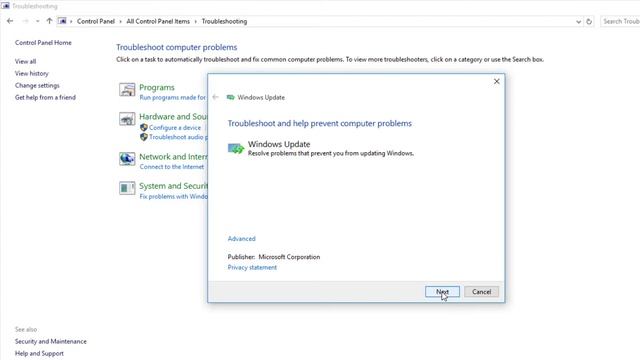Click the Up one level arrow
This screenshot has height=360, width=640.
click(x=49, y=21)
